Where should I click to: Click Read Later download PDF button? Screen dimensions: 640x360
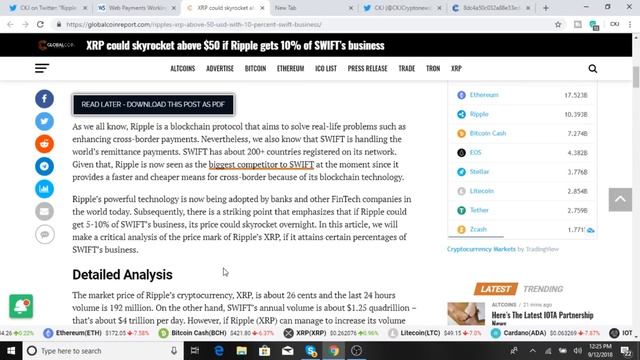(x=153, y=104)
